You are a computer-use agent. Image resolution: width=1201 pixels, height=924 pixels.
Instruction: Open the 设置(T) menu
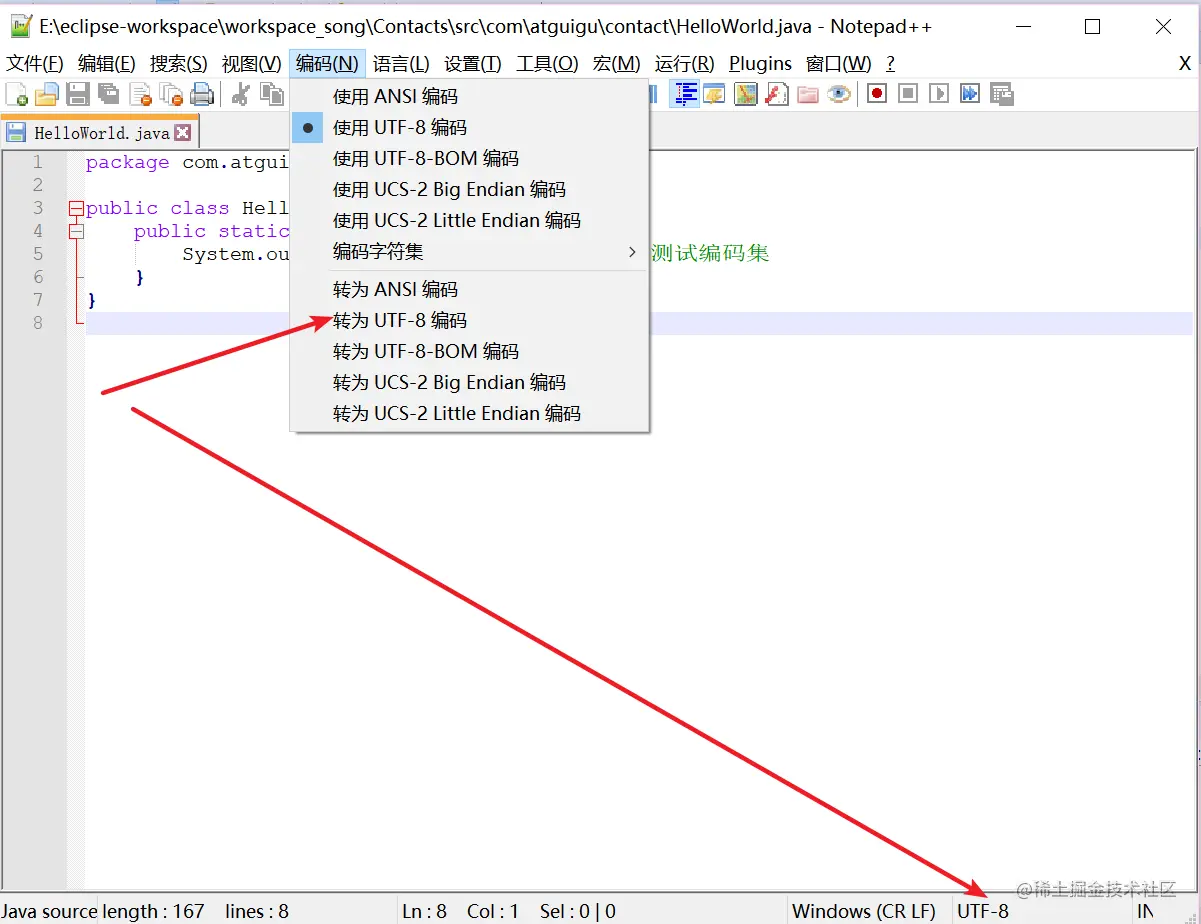(x=472, y=64)
